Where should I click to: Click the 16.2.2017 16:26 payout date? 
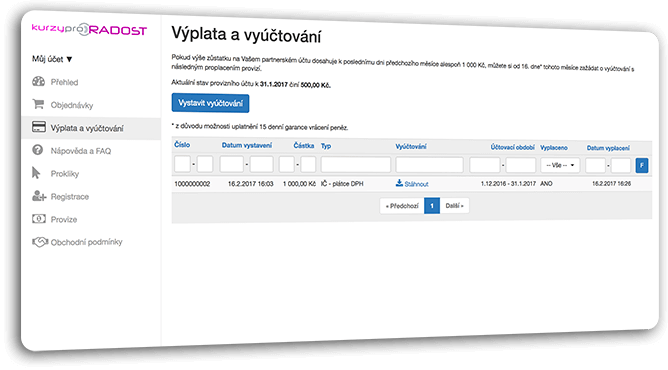pyautogui.click(x=611, y=184)
